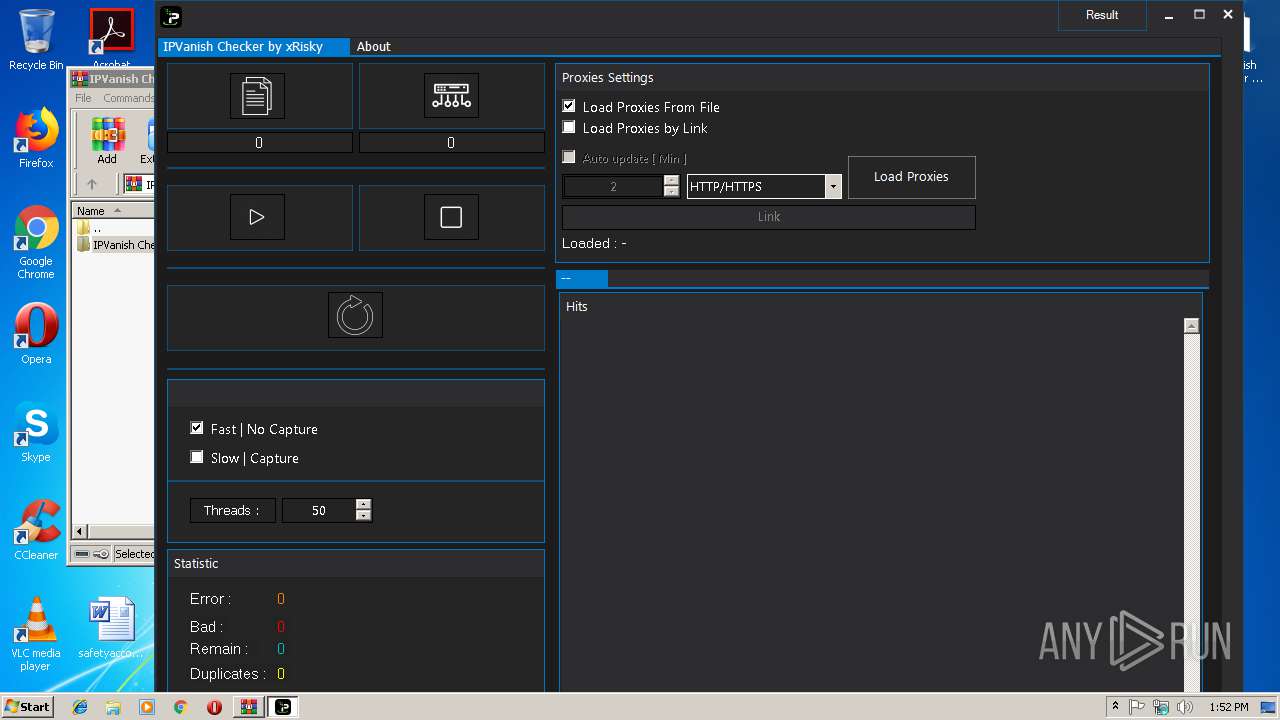Click the Link input field
The image size is (1280, 720).
768,217
